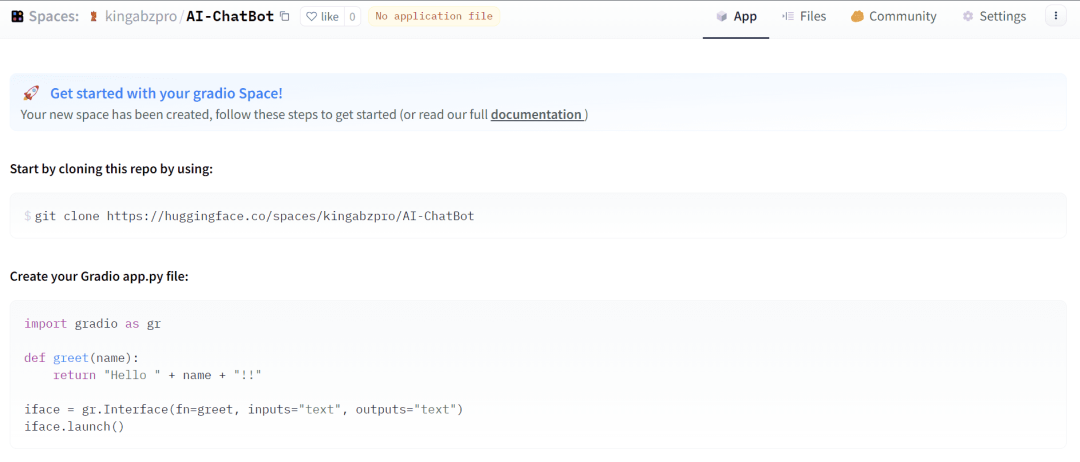Click 'Create your Gradio app.py file:' heading
Viewport: 1080px width, 462px height.
click(99, 277)
